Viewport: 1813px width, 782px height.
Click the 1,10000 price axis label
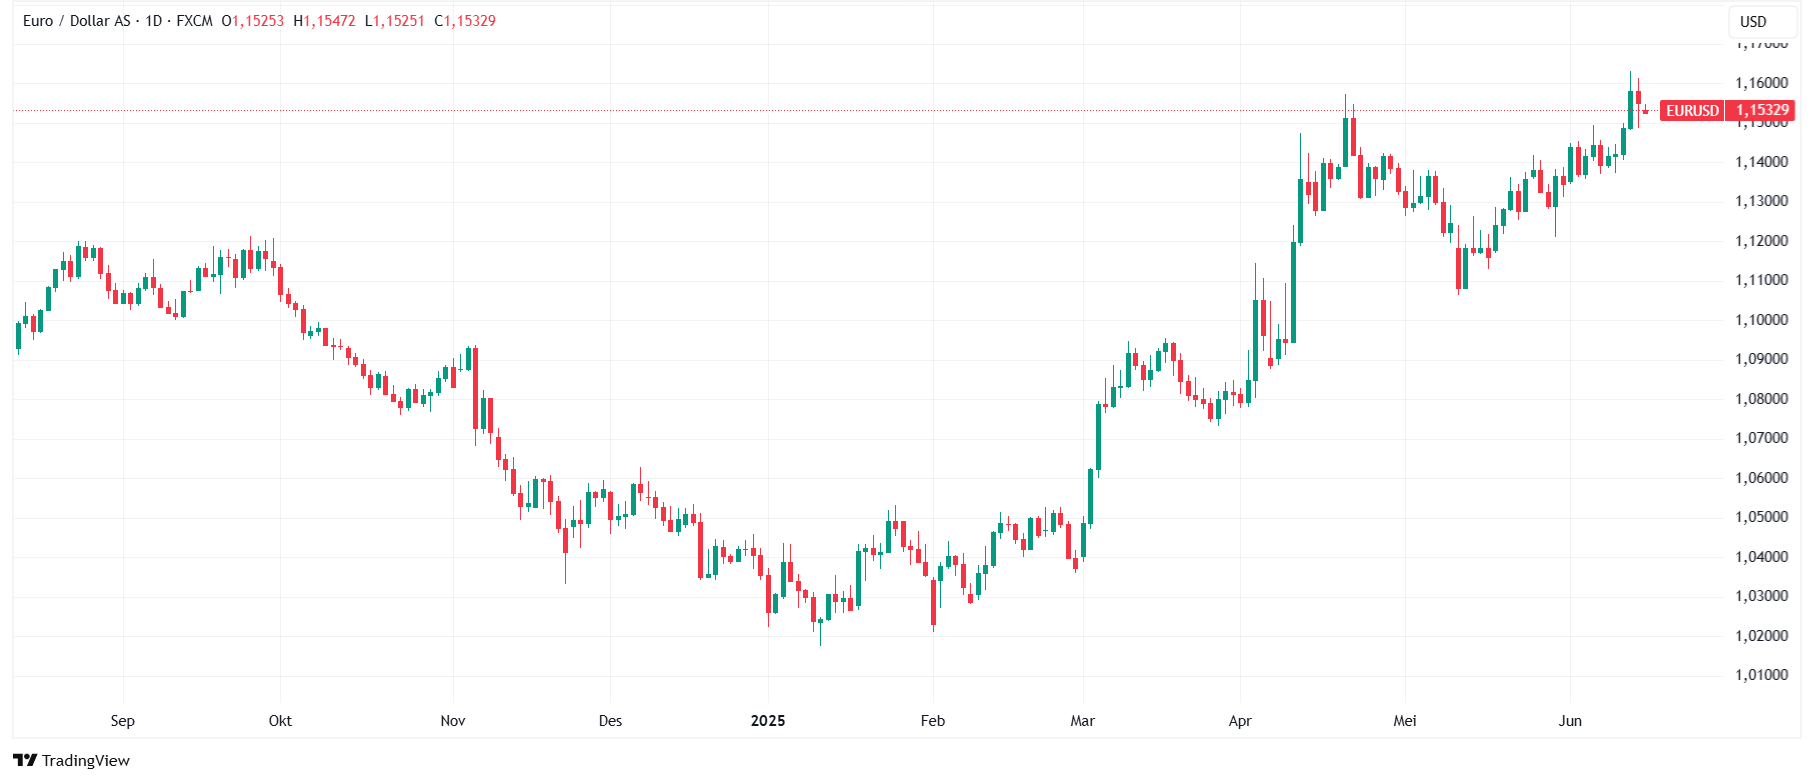(x=1762, y=320)
